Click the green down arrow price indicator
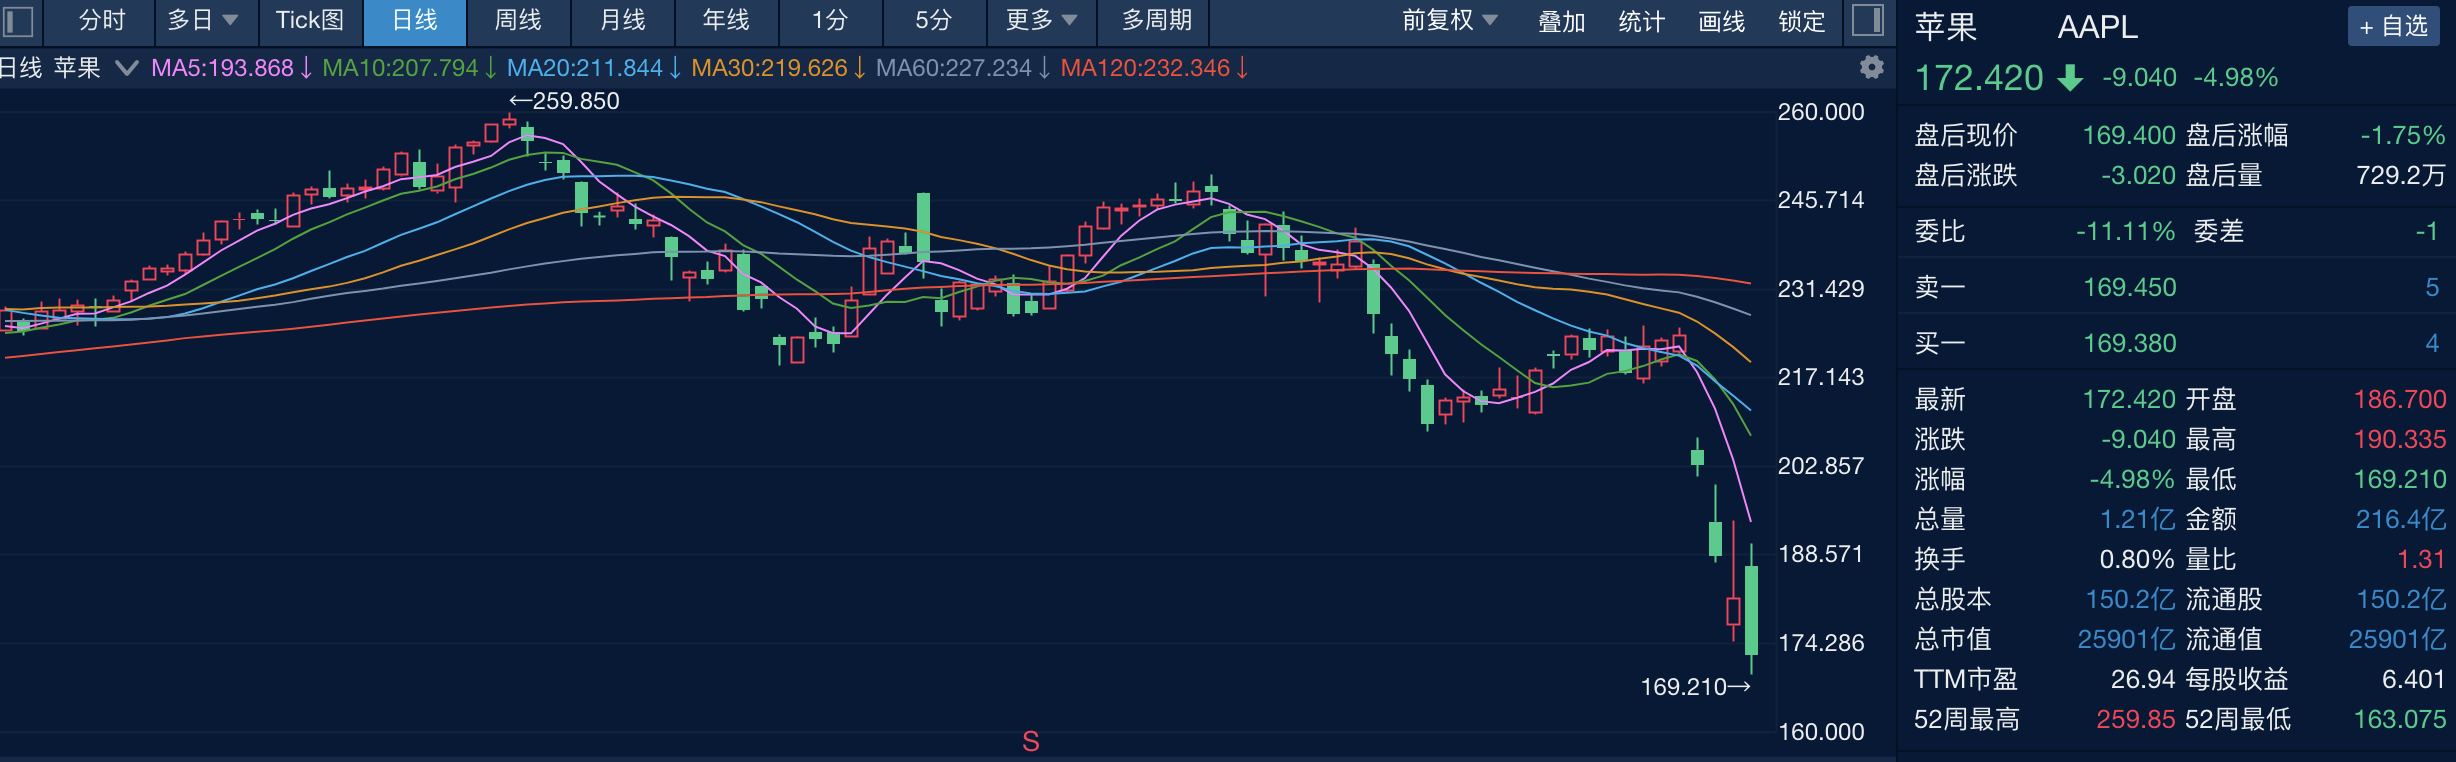The width and height of the screenshot is (2456, 762). tap(2070, 78)
